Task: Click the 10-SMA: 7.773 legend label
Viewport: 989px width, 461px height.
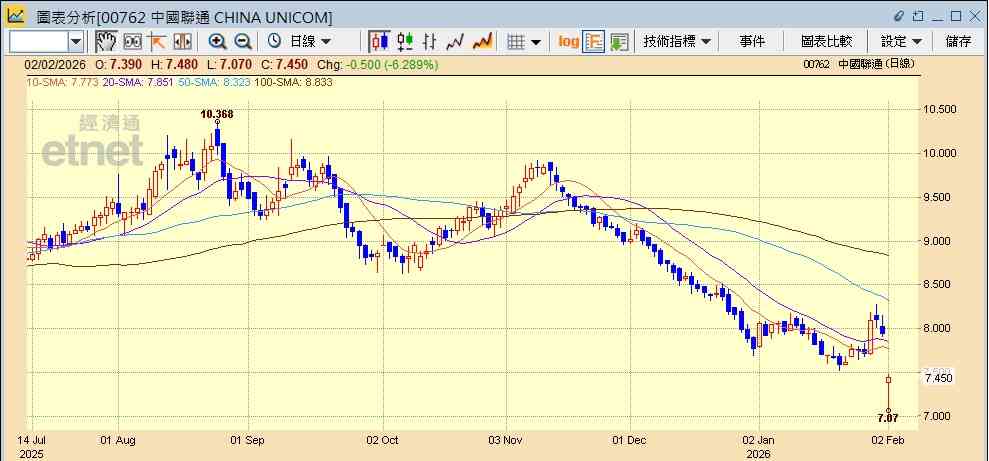Action: (62, 82)
